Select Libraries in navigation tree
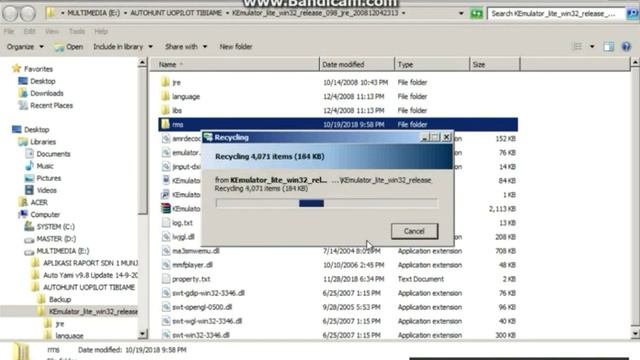Screen dimensions: 640x360 click(43, 142)
